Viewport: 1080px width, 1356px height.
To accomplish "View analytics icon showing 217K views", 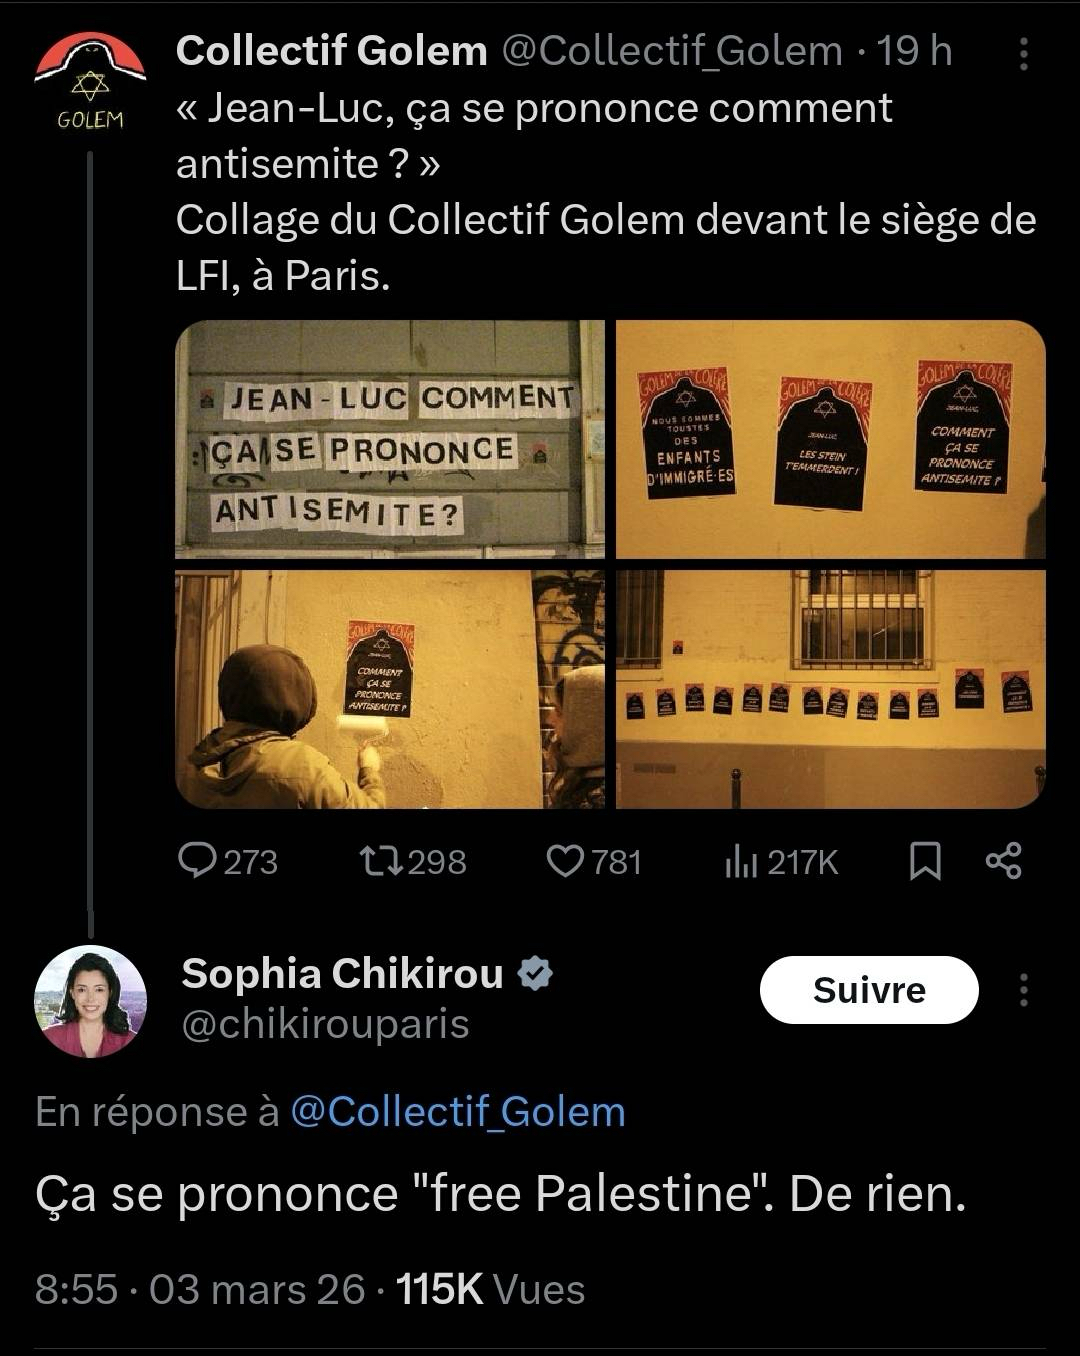I will pos(741,861).
